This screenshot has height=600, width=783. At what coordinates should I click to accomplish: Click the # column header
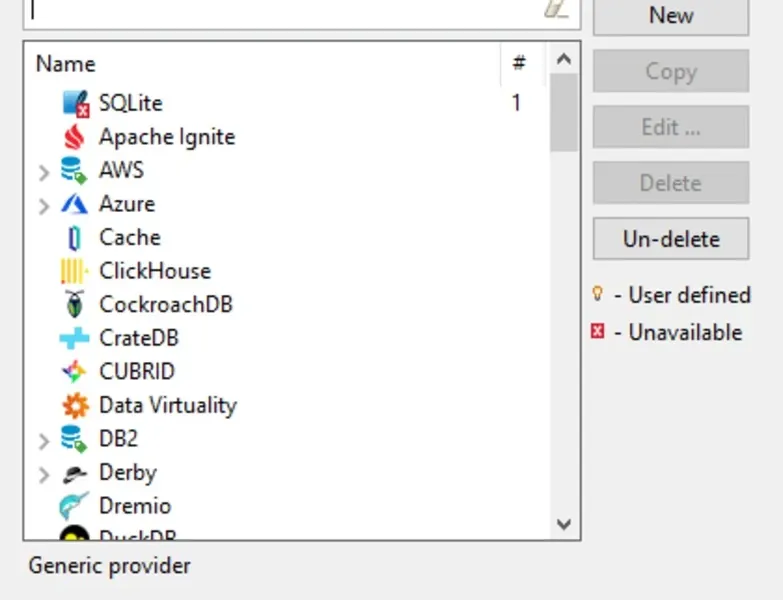pos(519,64)
